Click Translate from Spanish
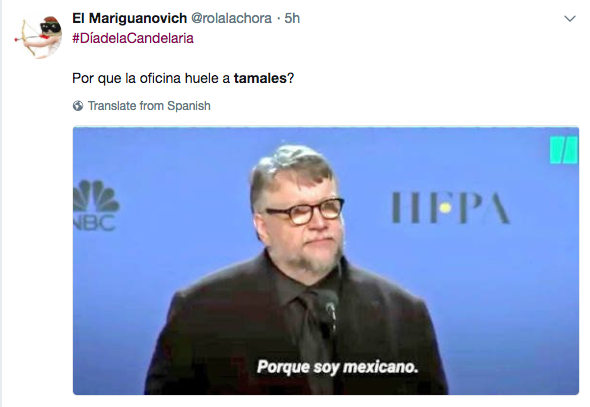Viewport: 590px width, 407px height. (x=149, y=106)
